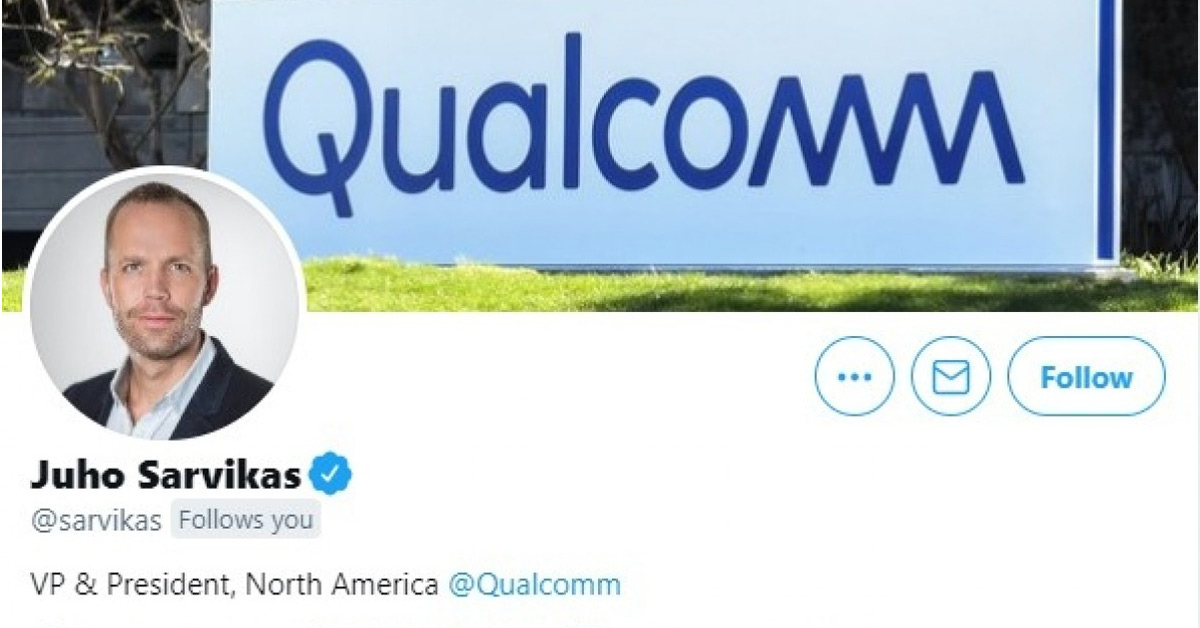The width and height of the screenshot is (1200, 628).
Task: Follow Juho Sarvikas
Action: click(1086, 377)
